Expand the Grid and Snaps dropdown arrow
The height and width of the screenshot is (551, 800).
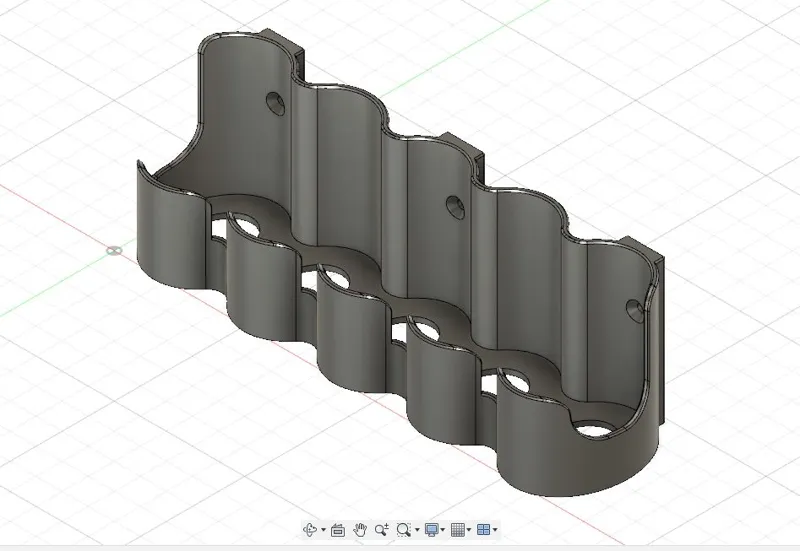[x=469, y=530]
